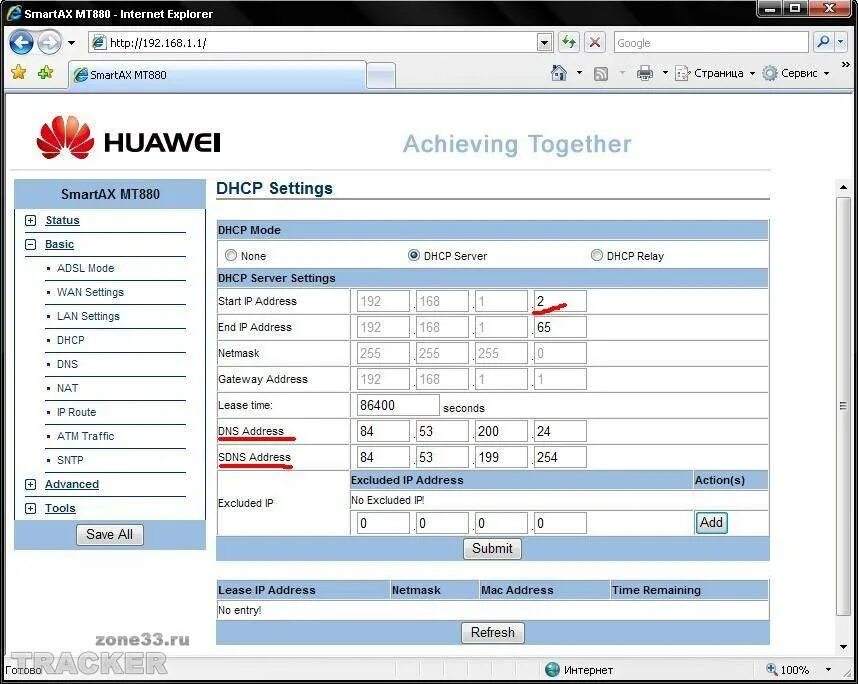858x684 pixels.
Task: Open LAN Settings page
Action: [88, 316]
